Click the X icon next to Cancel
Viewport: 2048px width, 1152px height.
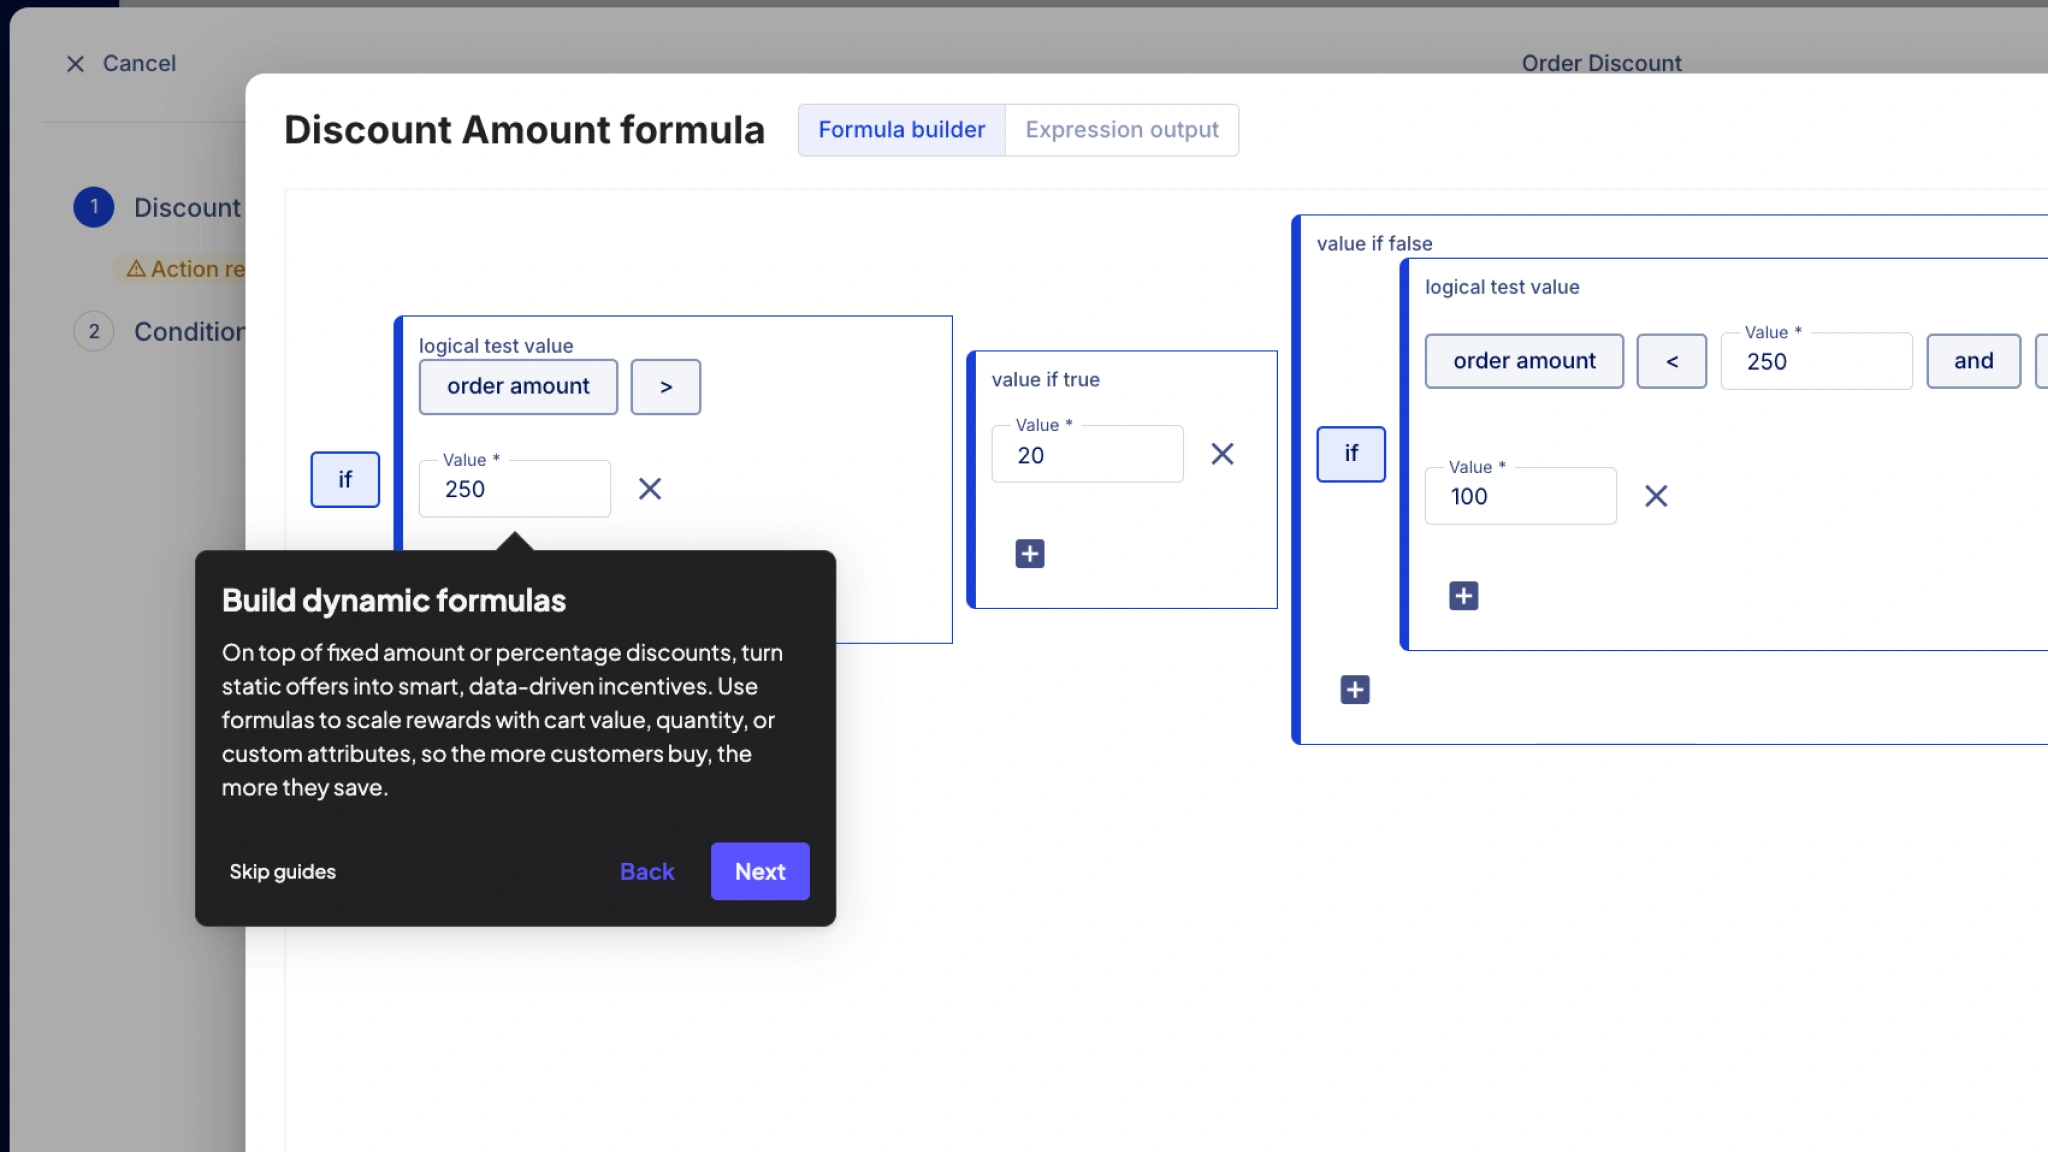(x=75, y=64)
